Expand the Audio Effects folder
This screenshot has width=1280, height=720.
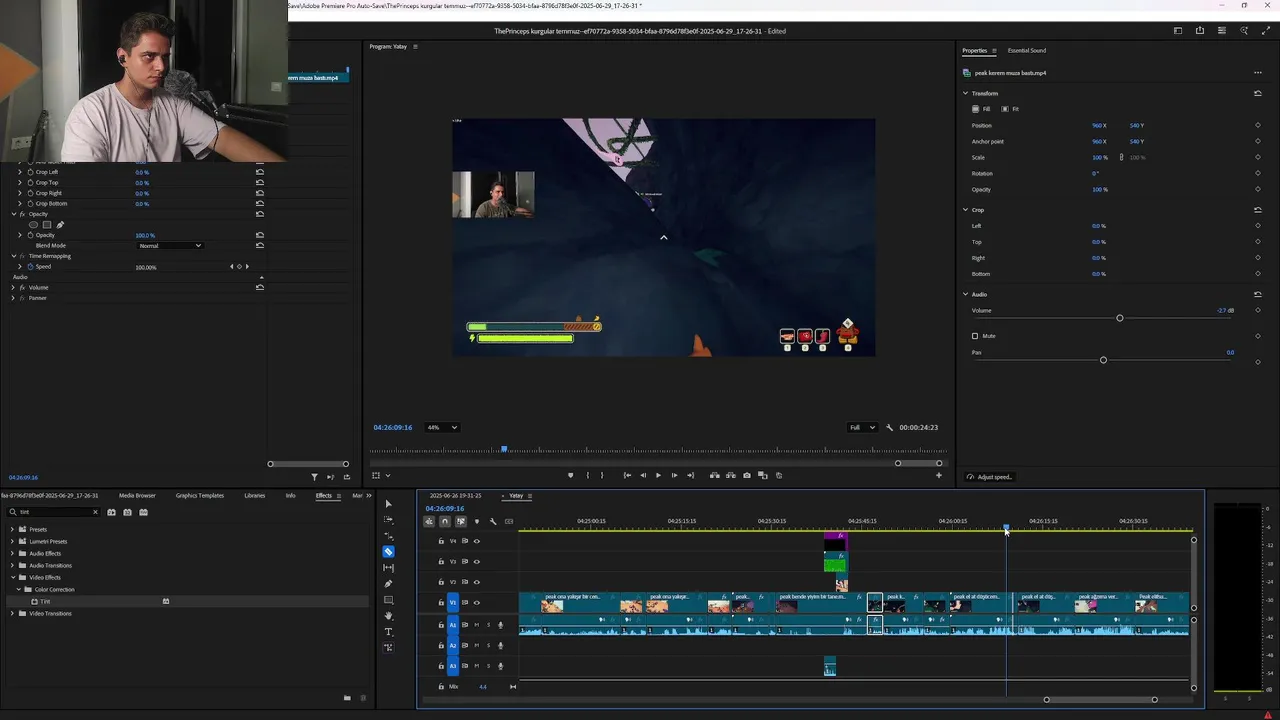(x=12, y=553)
